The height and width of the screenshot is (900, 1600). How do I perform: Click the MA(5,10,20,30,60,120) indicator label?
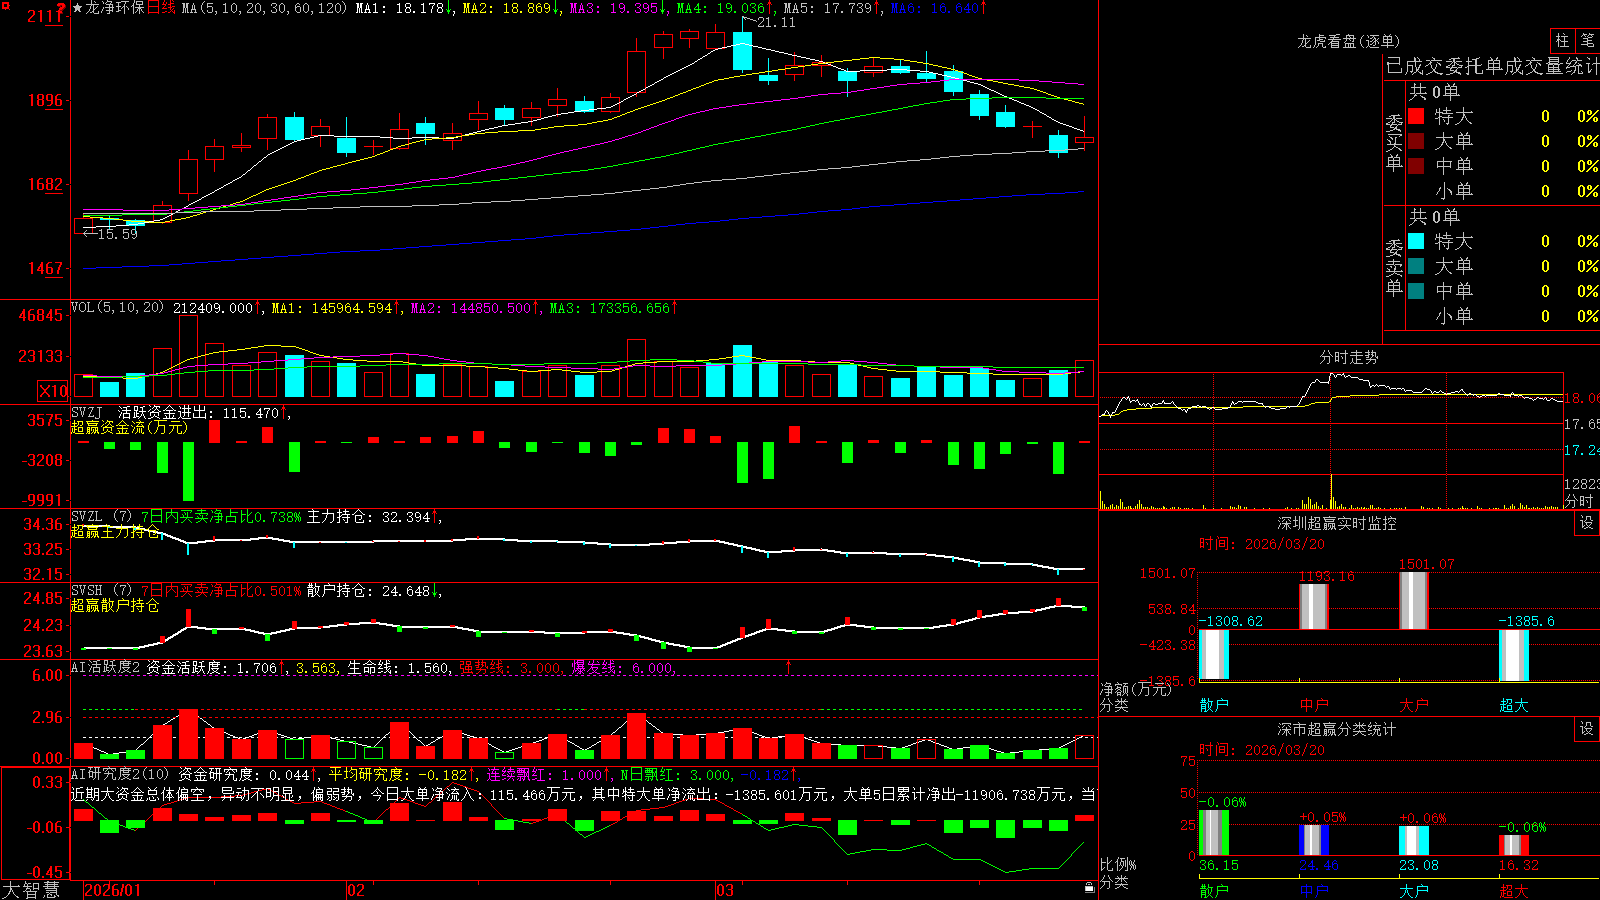(x=264, y=8)
